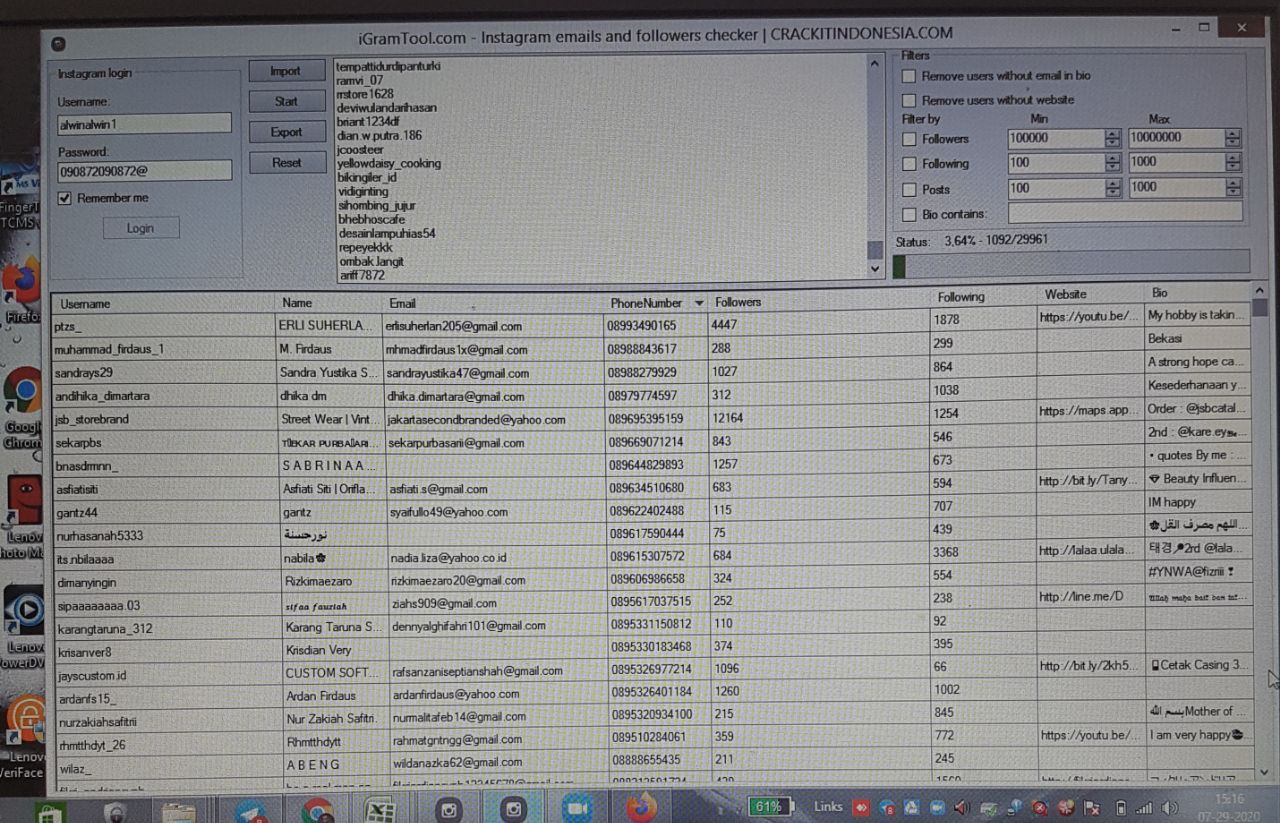Click the Followers Min value field
Viewport: 1280px width, 823px height.
[1057, 138]
